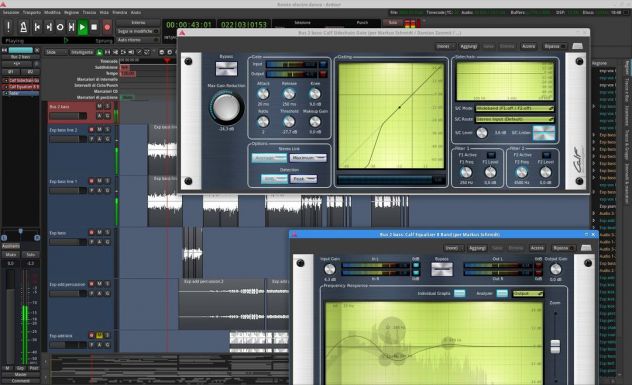The height and width of the screenshot is (385, 632).
Task: Click the Attack knob in Gate plugin
Action: (x=263, y=94)
